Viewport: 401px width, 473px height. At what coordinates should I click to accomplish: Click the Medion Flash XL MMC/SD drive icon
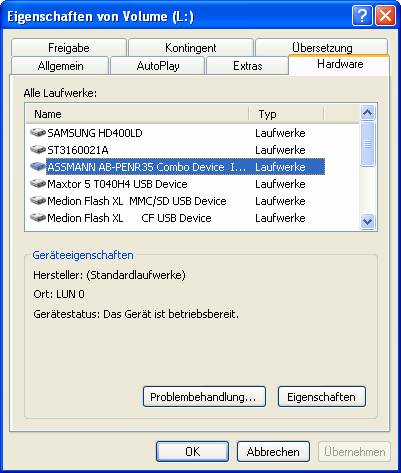[38, 201]
